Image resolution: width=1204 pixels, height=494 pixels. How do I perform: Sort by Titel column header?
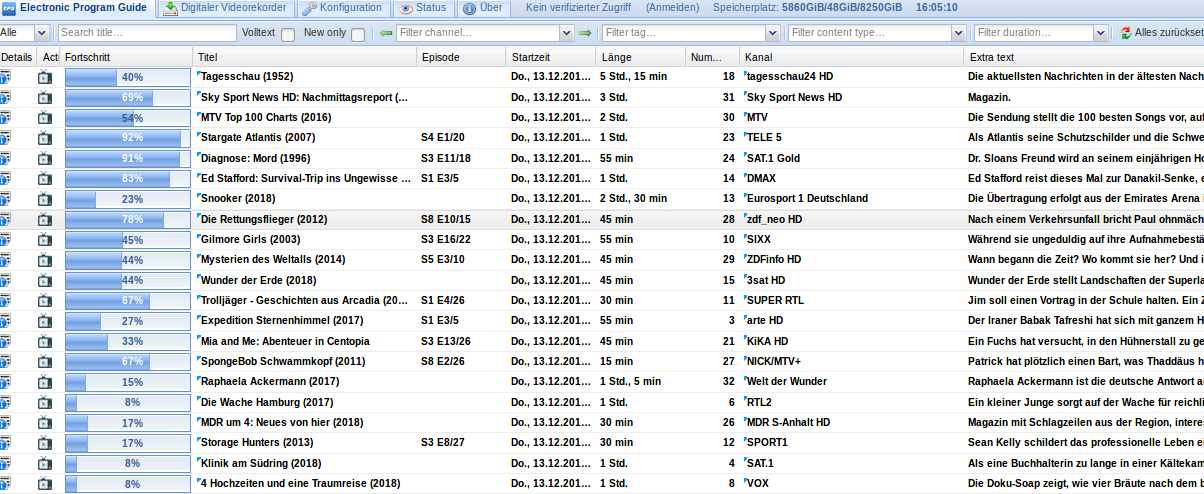coord(305,57)
